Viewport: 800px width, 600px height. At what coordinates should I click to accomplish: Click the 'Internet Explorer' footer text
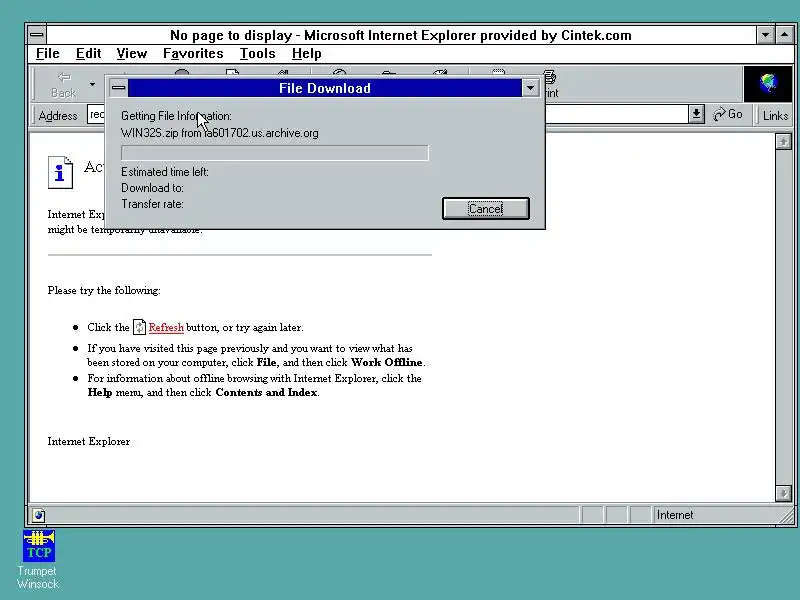click(x=89, y=441)
